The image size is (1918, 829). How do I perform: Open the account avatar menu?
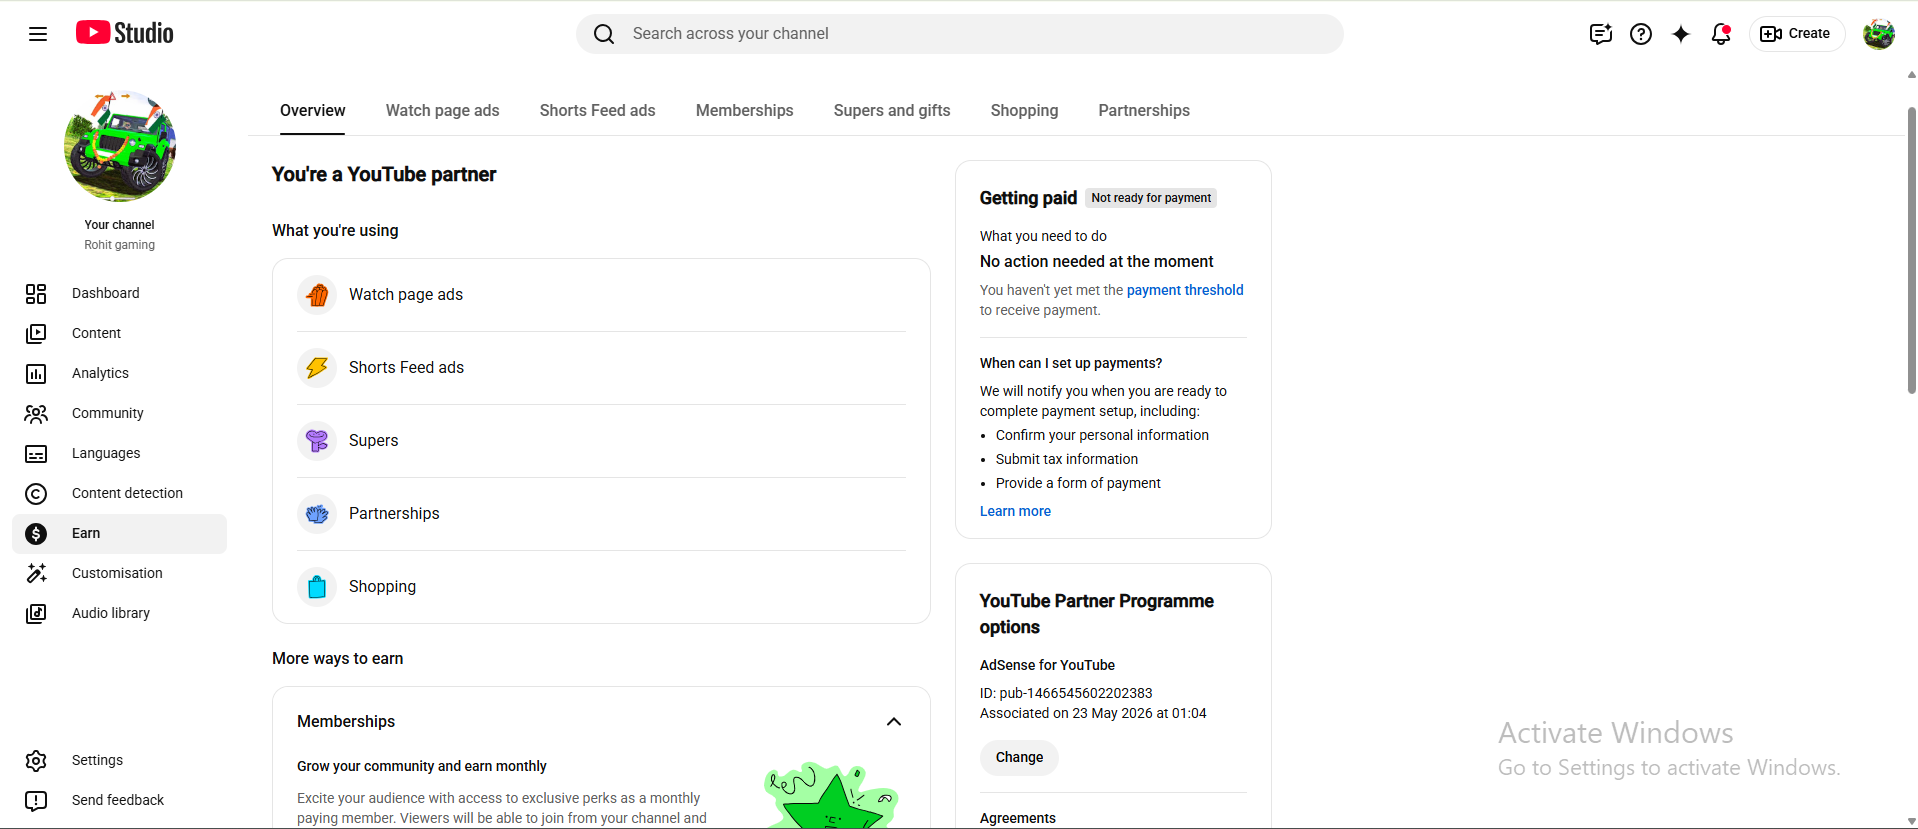click(1879, 34)
